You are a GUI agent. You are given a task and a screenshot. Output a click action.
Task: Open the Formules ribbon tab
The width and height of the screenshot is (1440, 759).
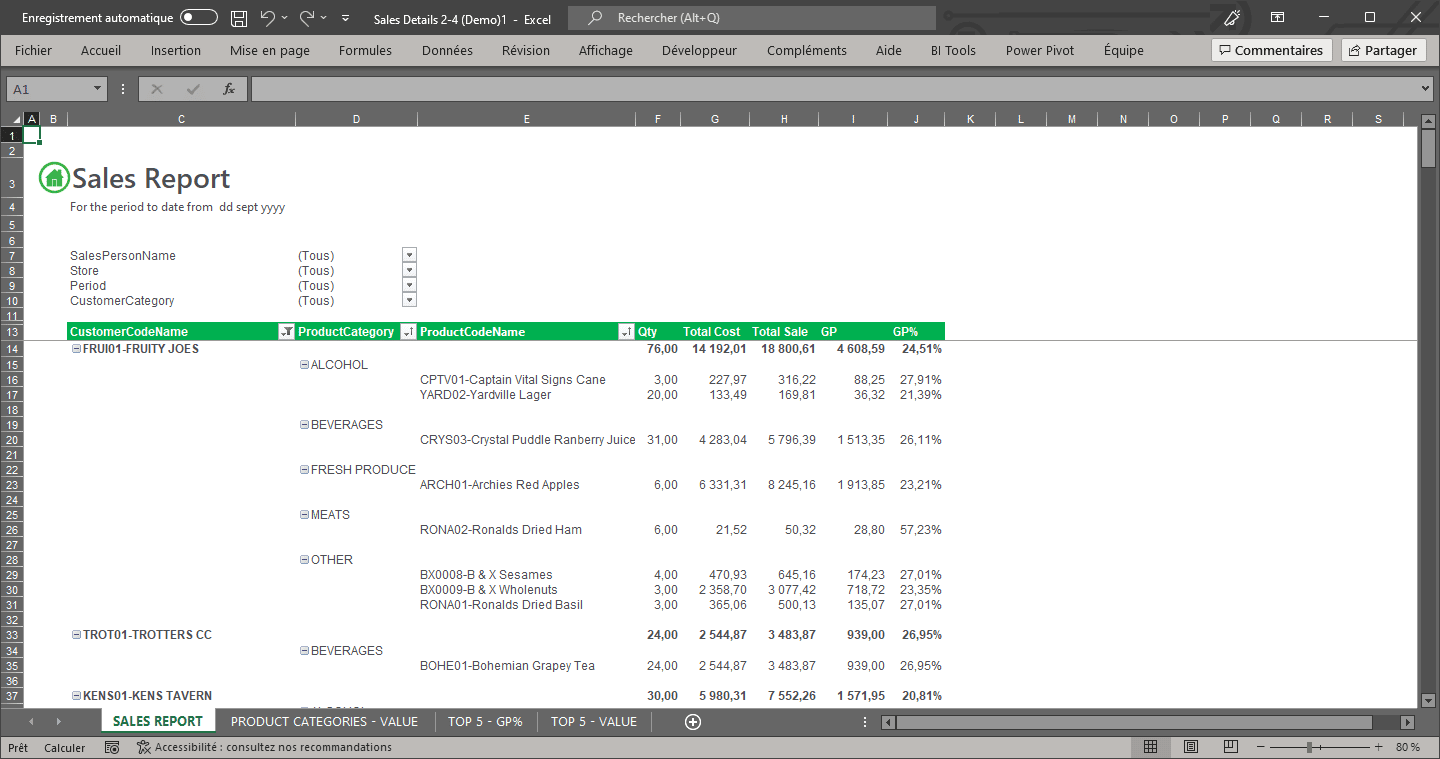click(x=365, y=50)
